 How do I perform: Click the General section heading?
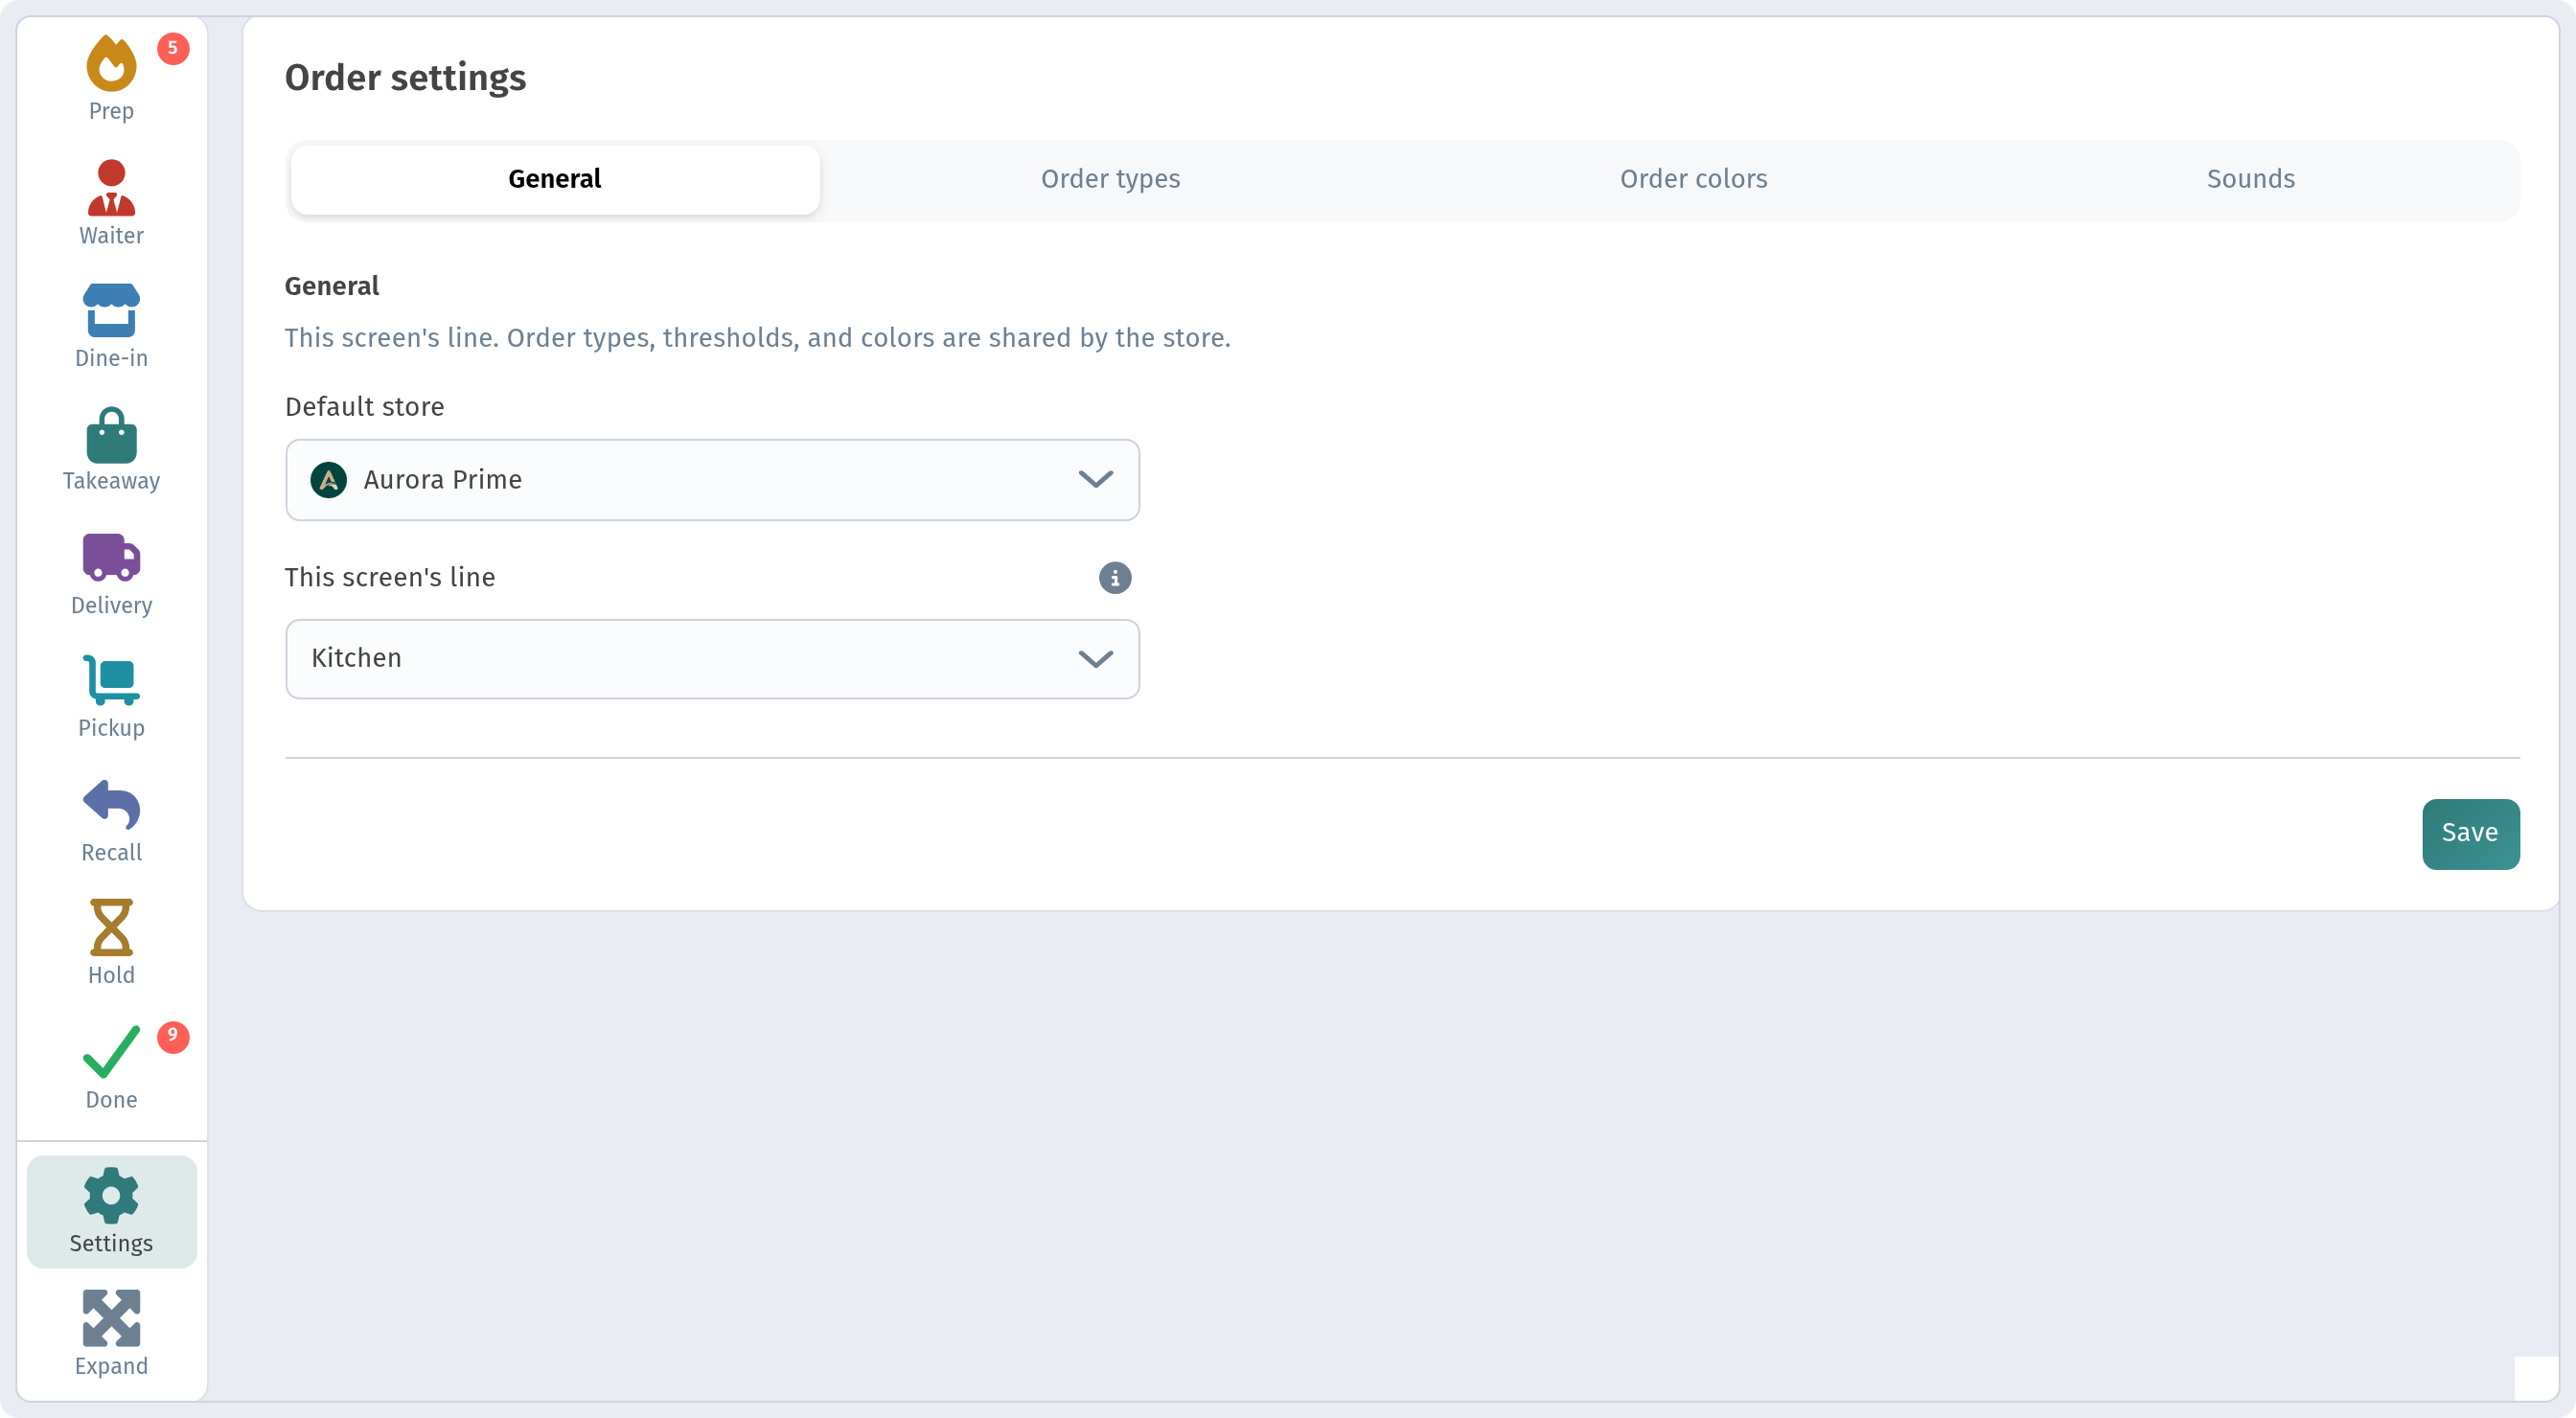point(332,286)
